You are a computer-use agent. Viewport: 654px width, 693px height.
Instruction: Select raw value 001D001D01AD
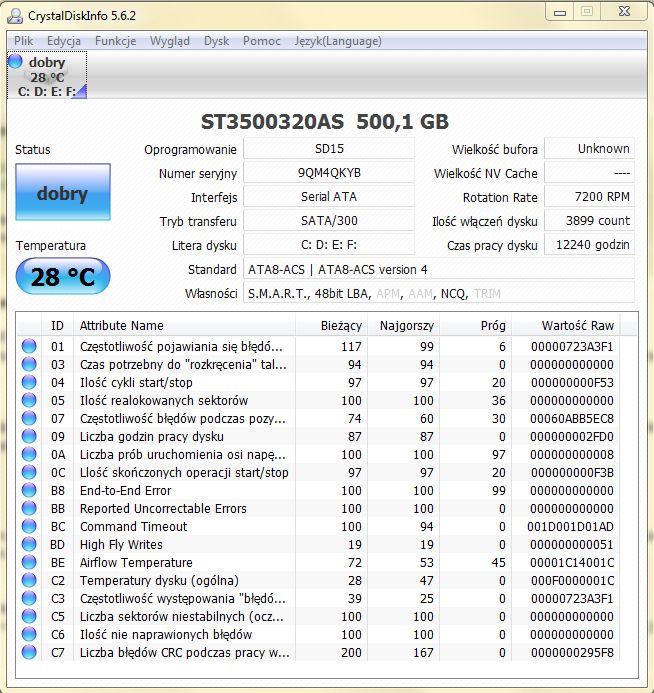(x=570, y=526)
